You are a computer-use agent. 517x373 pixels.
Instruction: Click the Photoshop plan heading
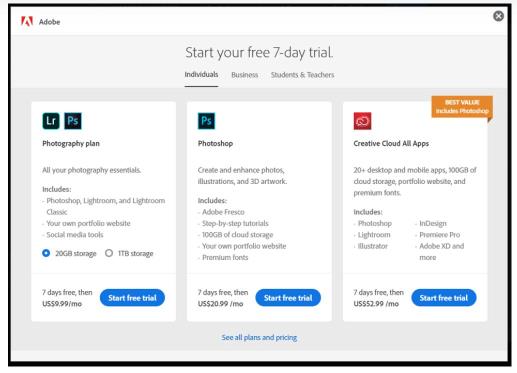click(x=215, y=144)
